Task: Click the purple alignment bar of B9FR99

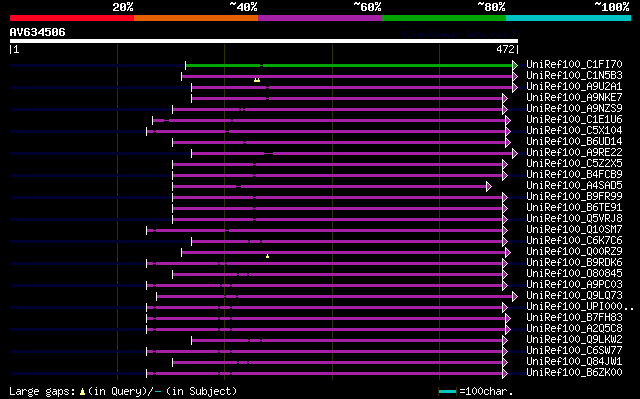Action: [338, 197]
